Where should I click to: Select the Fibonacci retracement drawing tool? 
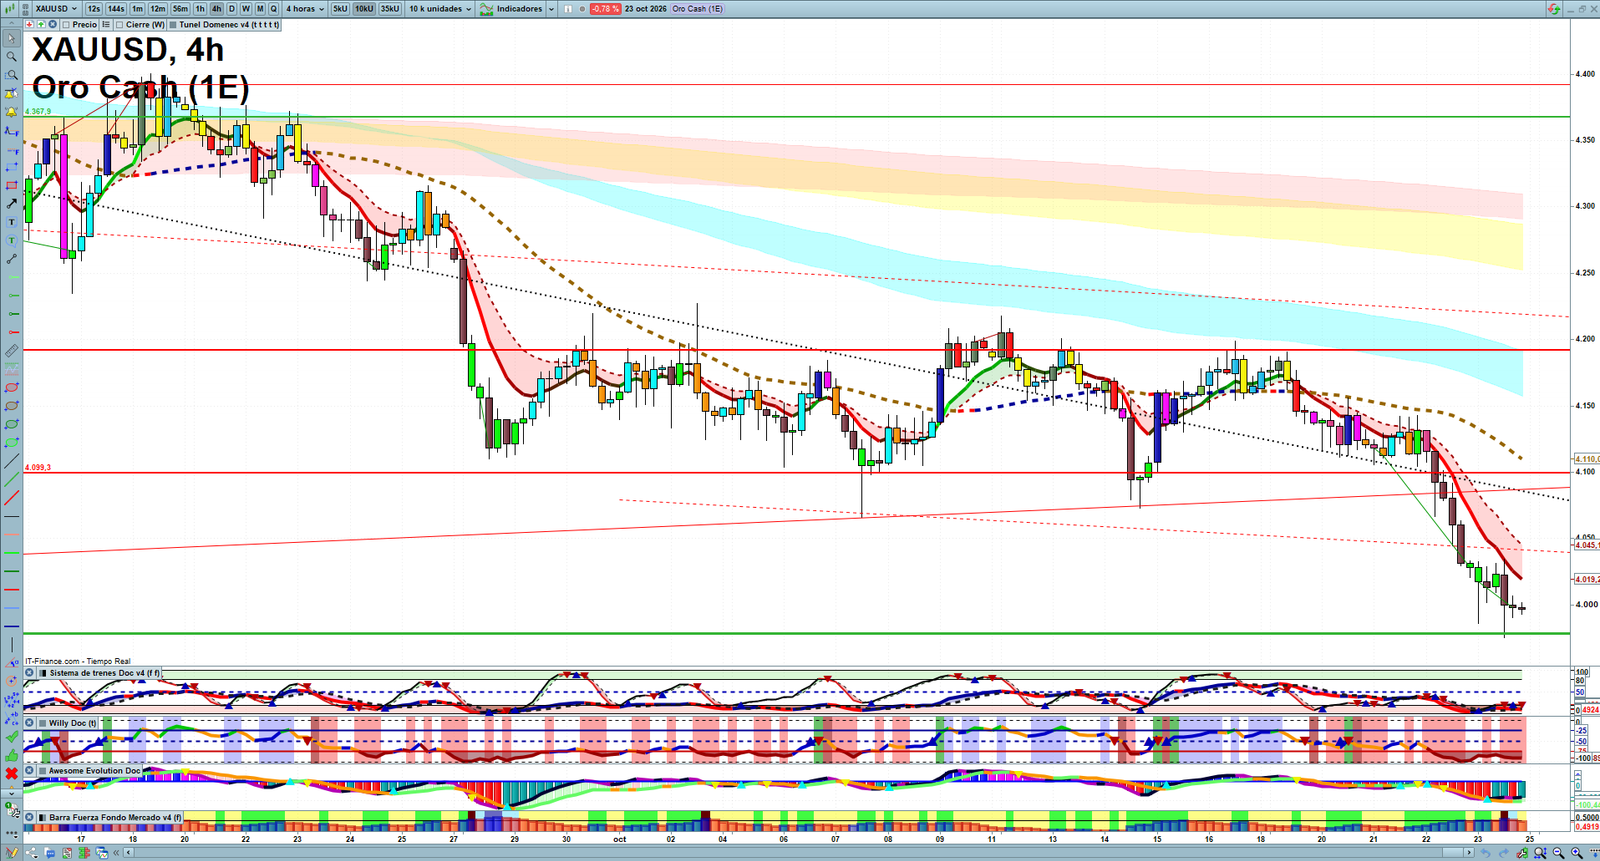11,130
